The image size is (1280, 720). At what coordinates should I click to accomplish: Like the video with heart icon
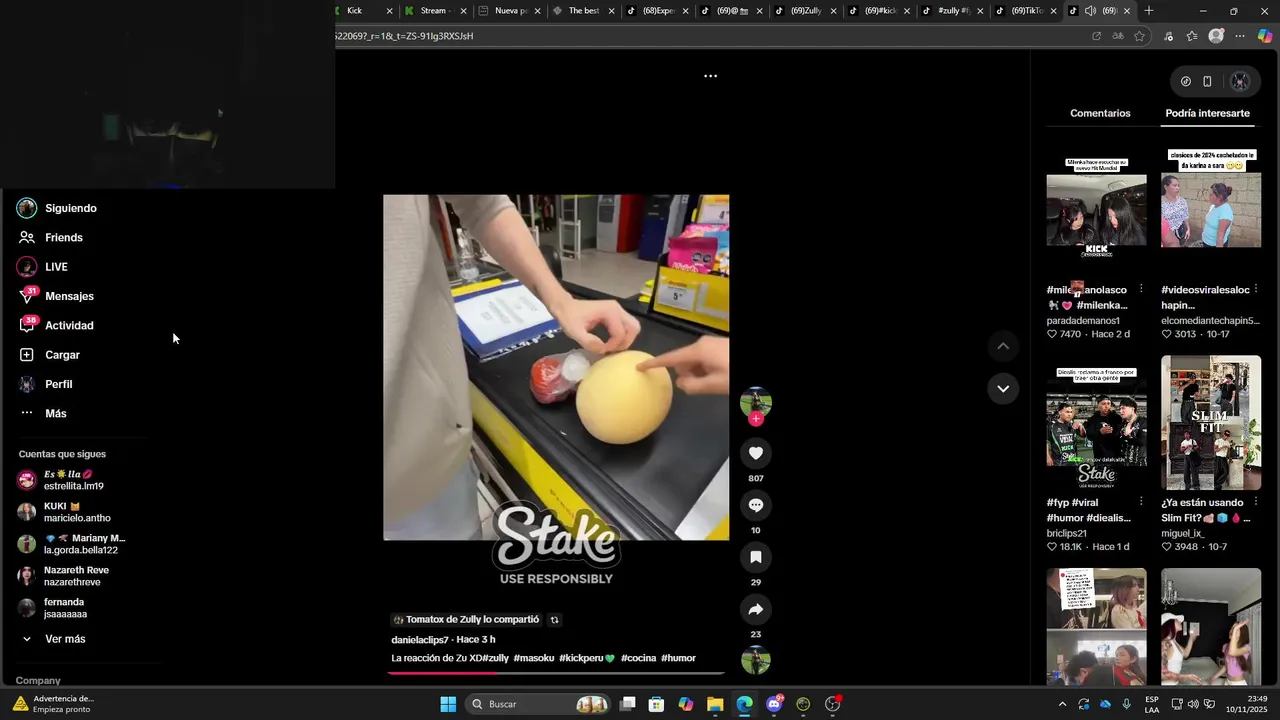click(x=756, y=453)
